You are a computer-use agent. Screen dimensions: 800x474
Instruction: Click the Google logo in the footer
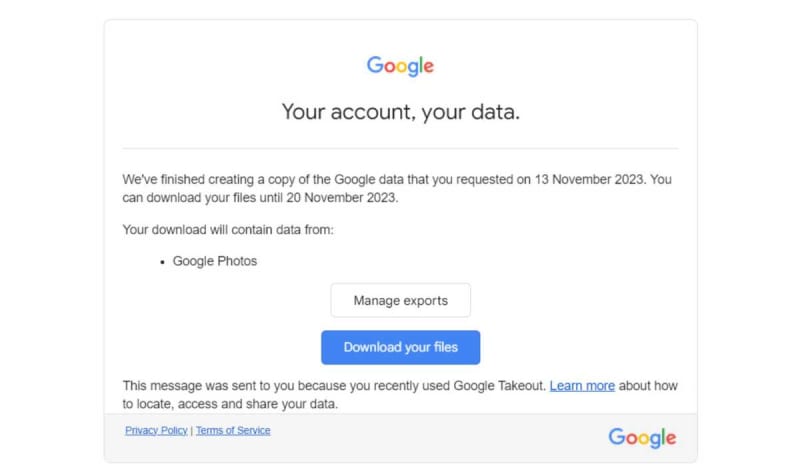click(x=642, y=437)
